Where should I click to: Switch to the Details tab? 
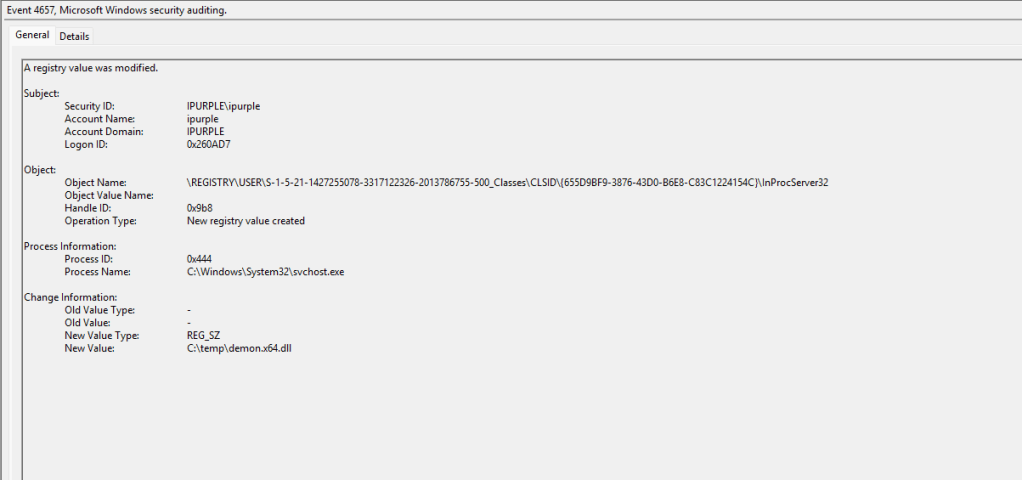point(74,36)
